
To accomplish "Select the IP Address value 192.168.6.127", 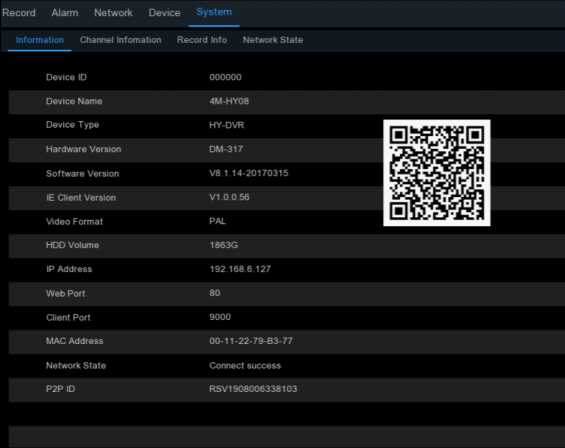I will click(240, 269).
